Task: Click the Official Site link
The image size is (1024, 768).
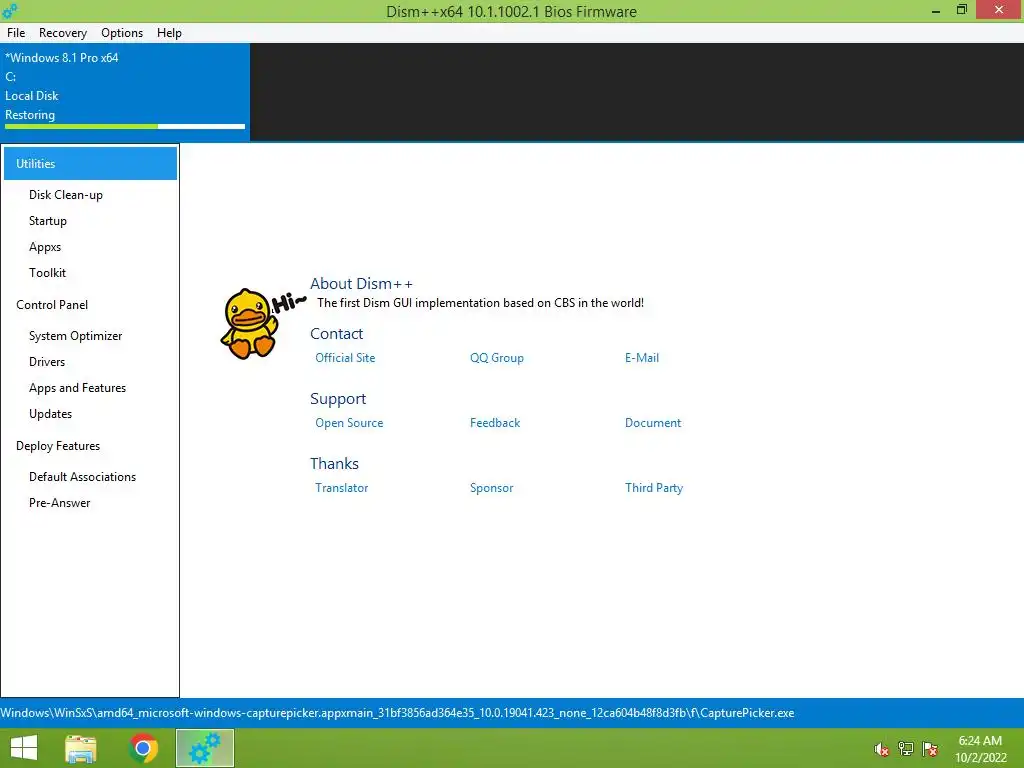Action: click(x=345, y=358)
